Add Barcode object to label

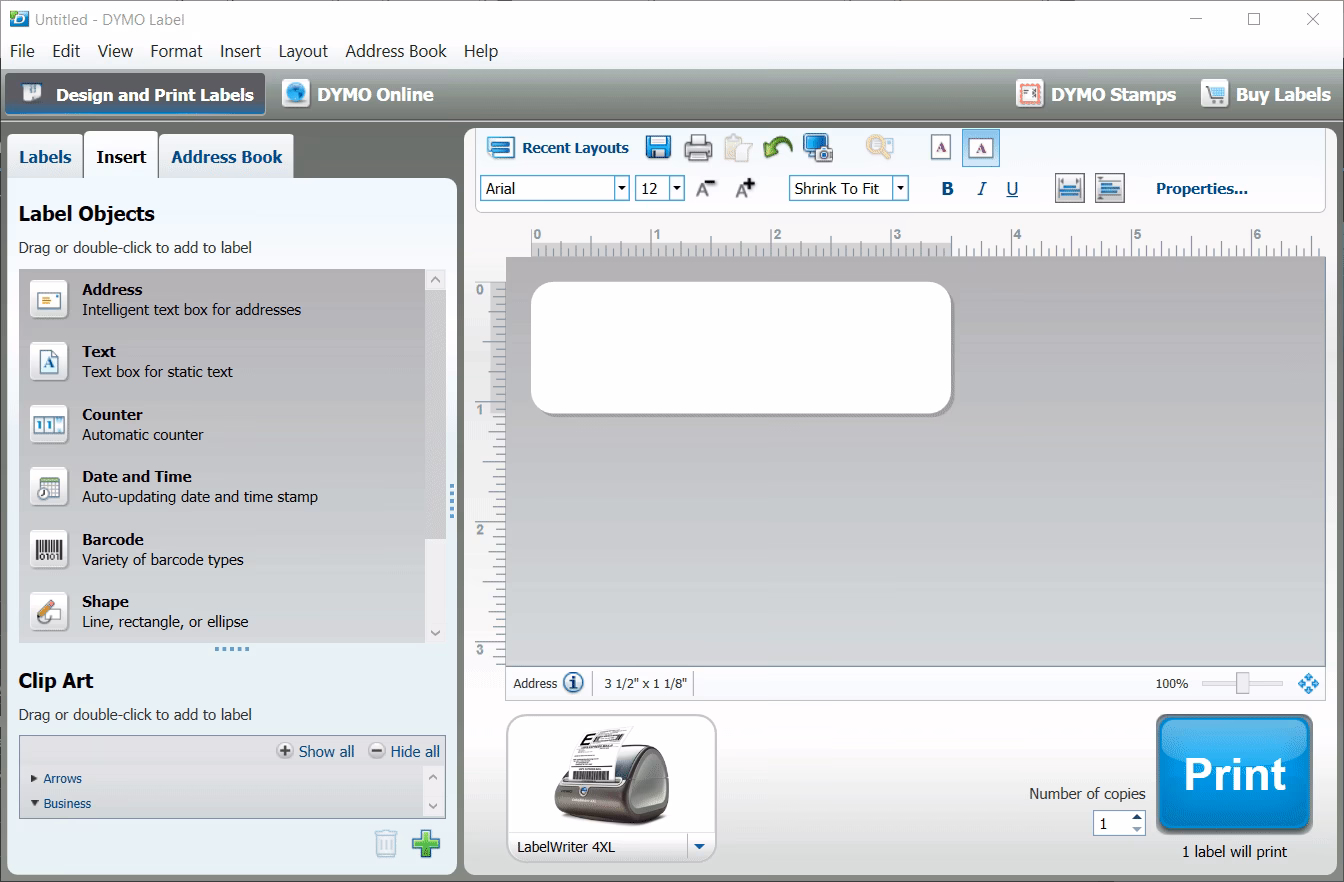tap(222, 549)
